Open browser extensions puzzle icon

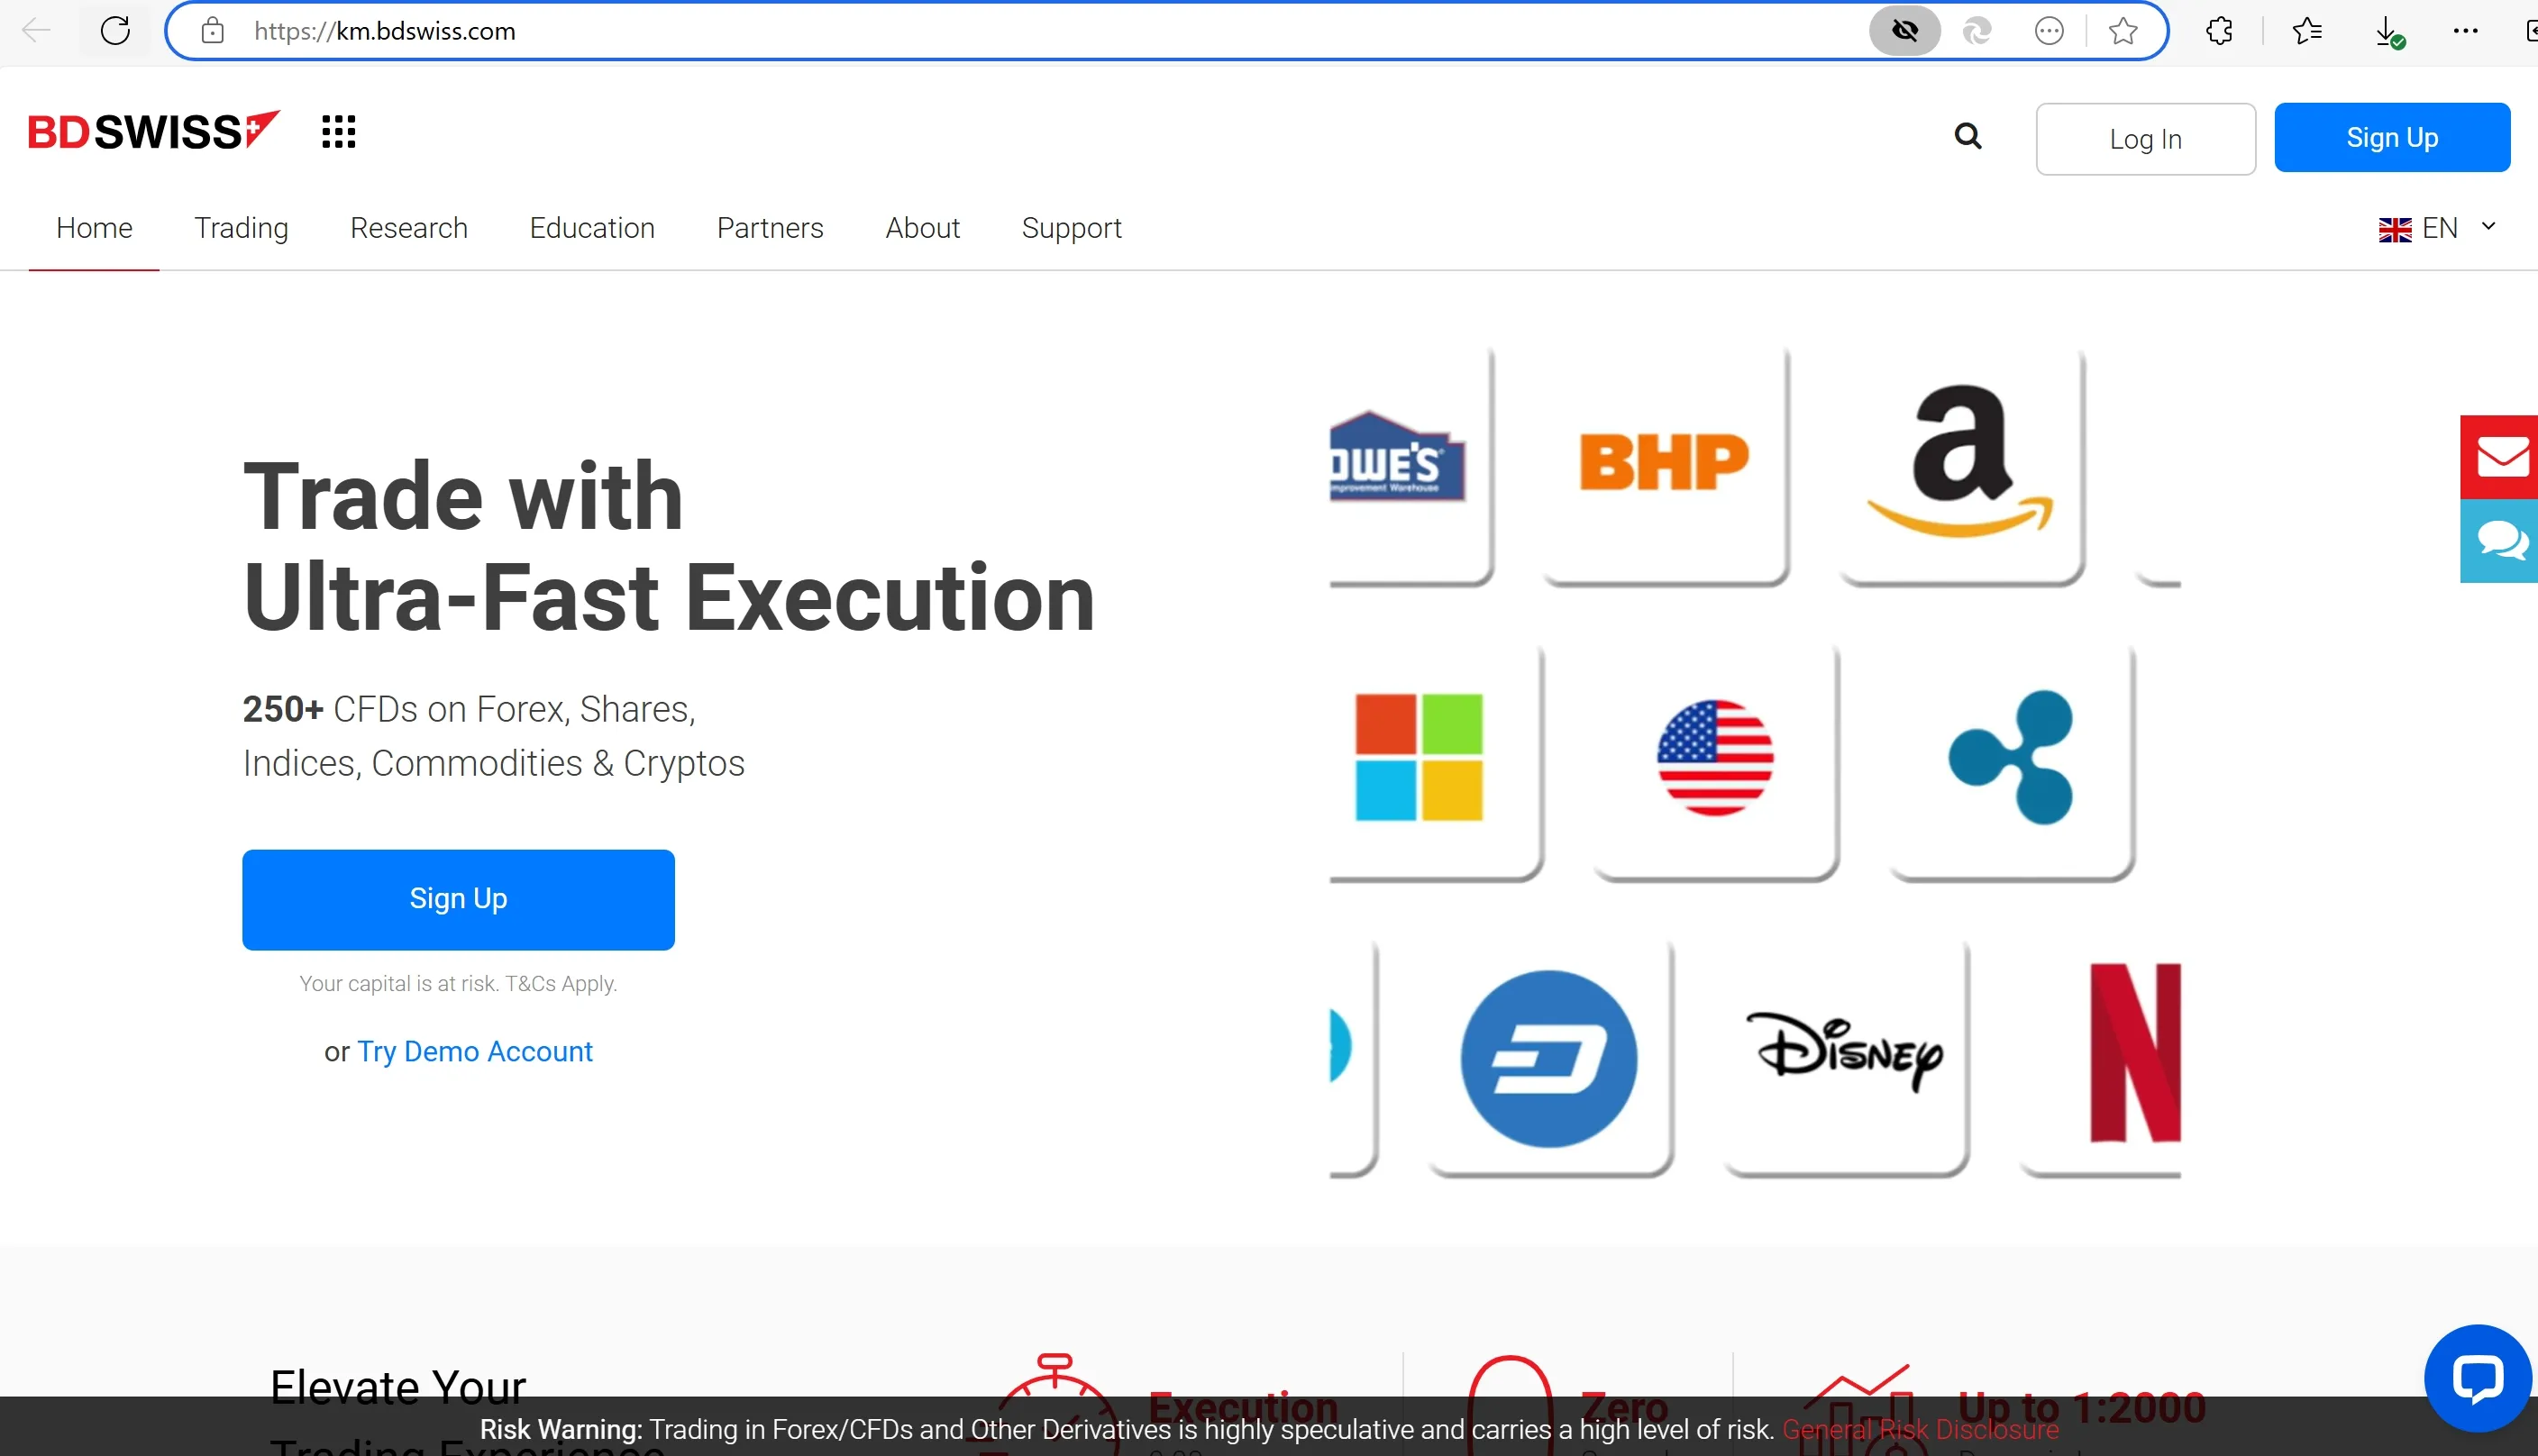2219,31
